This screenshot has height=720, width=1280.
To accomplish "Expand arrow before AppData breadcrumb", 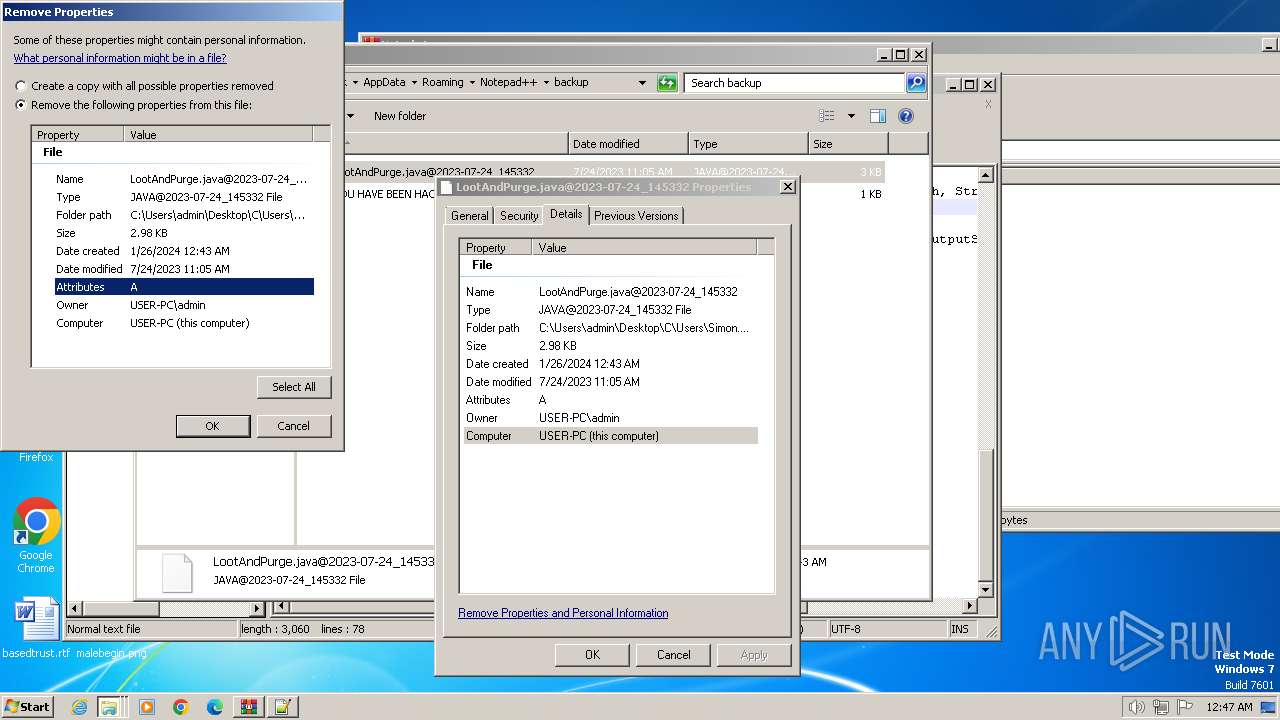I will click(355, 83).
